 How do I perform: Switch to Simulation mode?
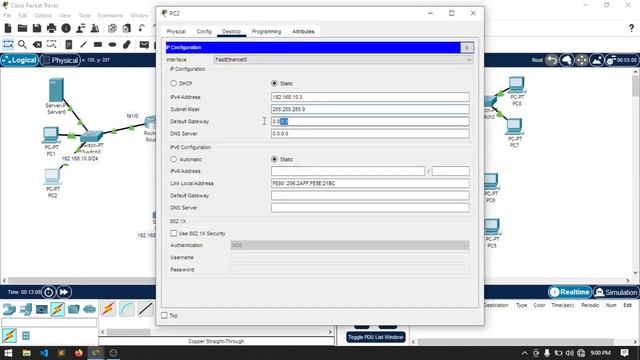click(x=616, y=292)
